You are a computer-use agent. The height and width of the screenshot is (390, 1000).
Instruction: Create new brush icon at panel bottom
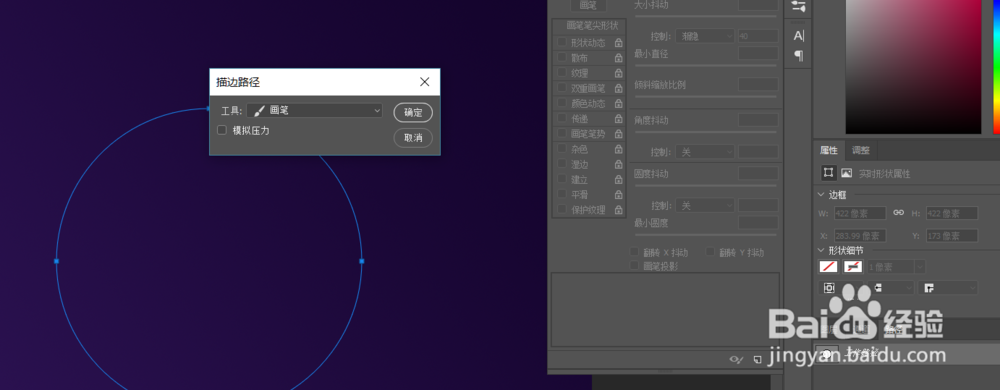tap(758, 359)
